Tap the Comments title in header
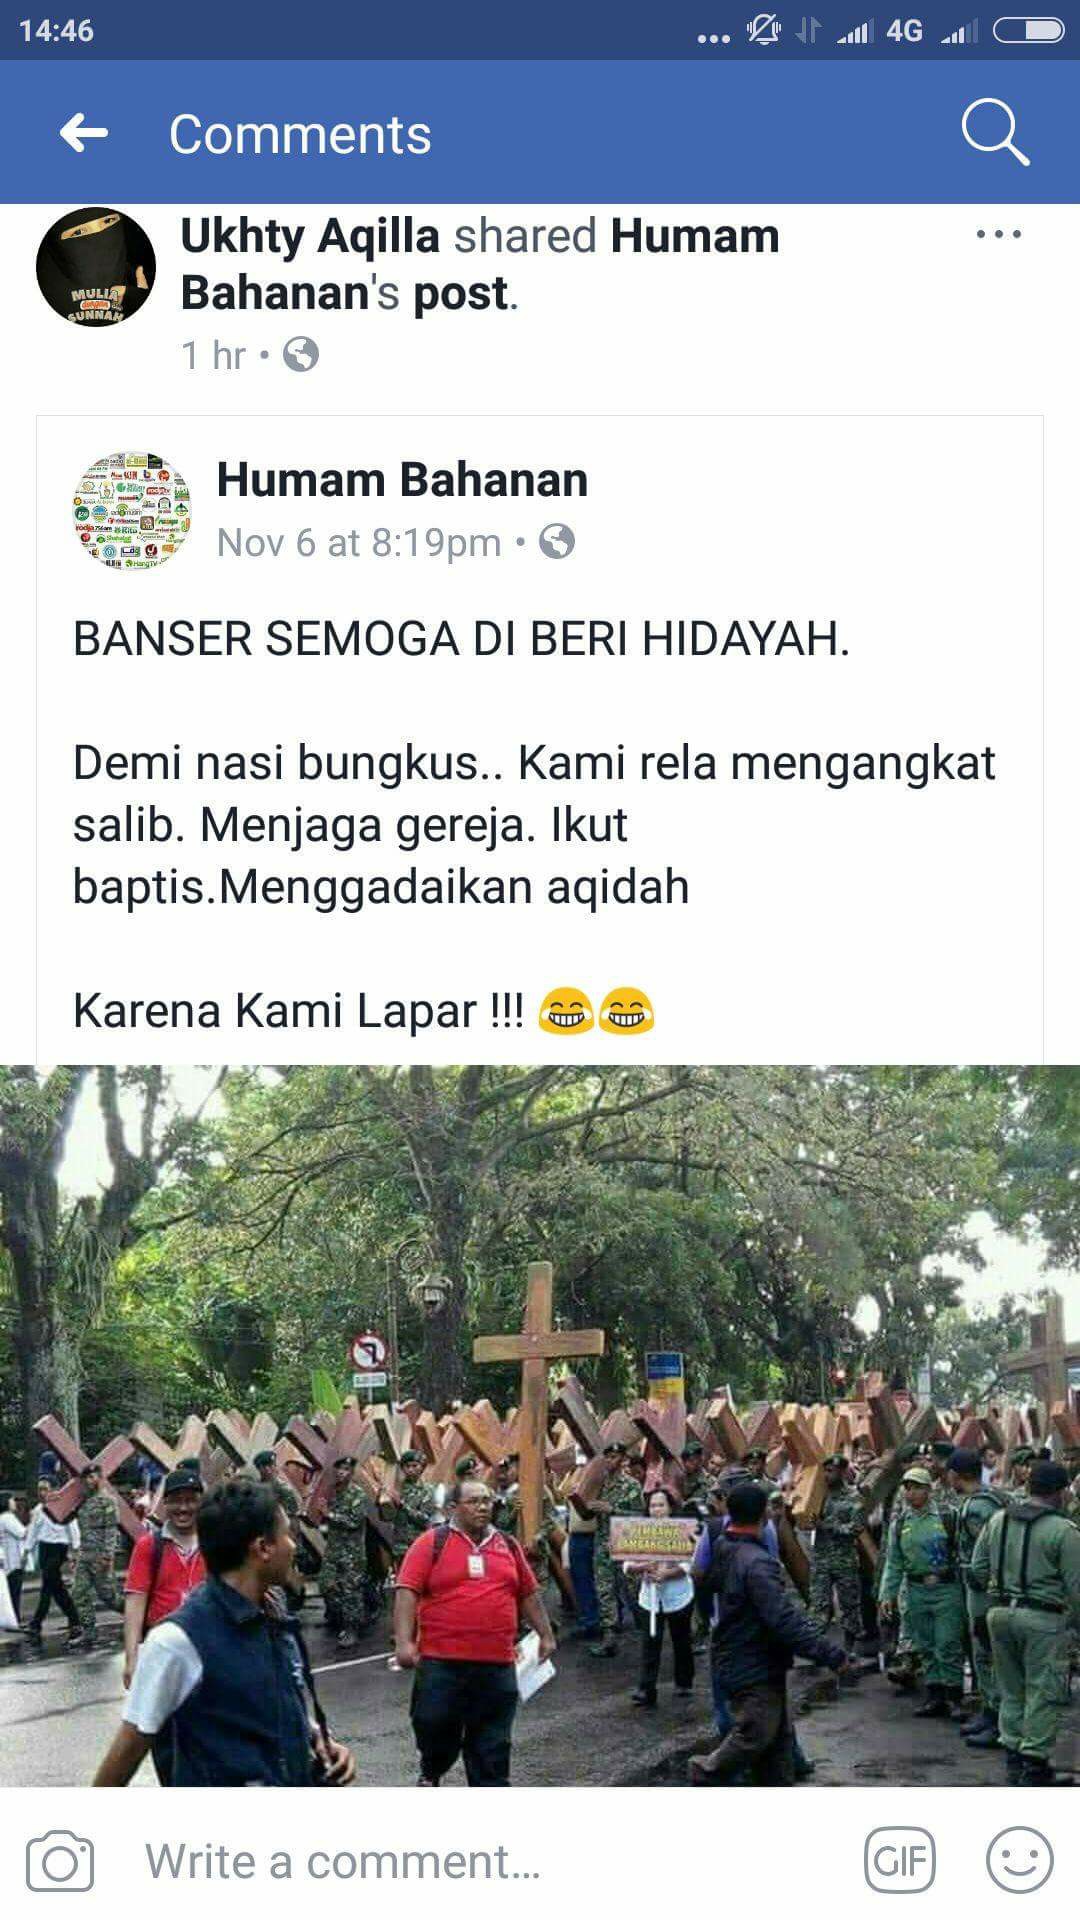 click(300, 134)
